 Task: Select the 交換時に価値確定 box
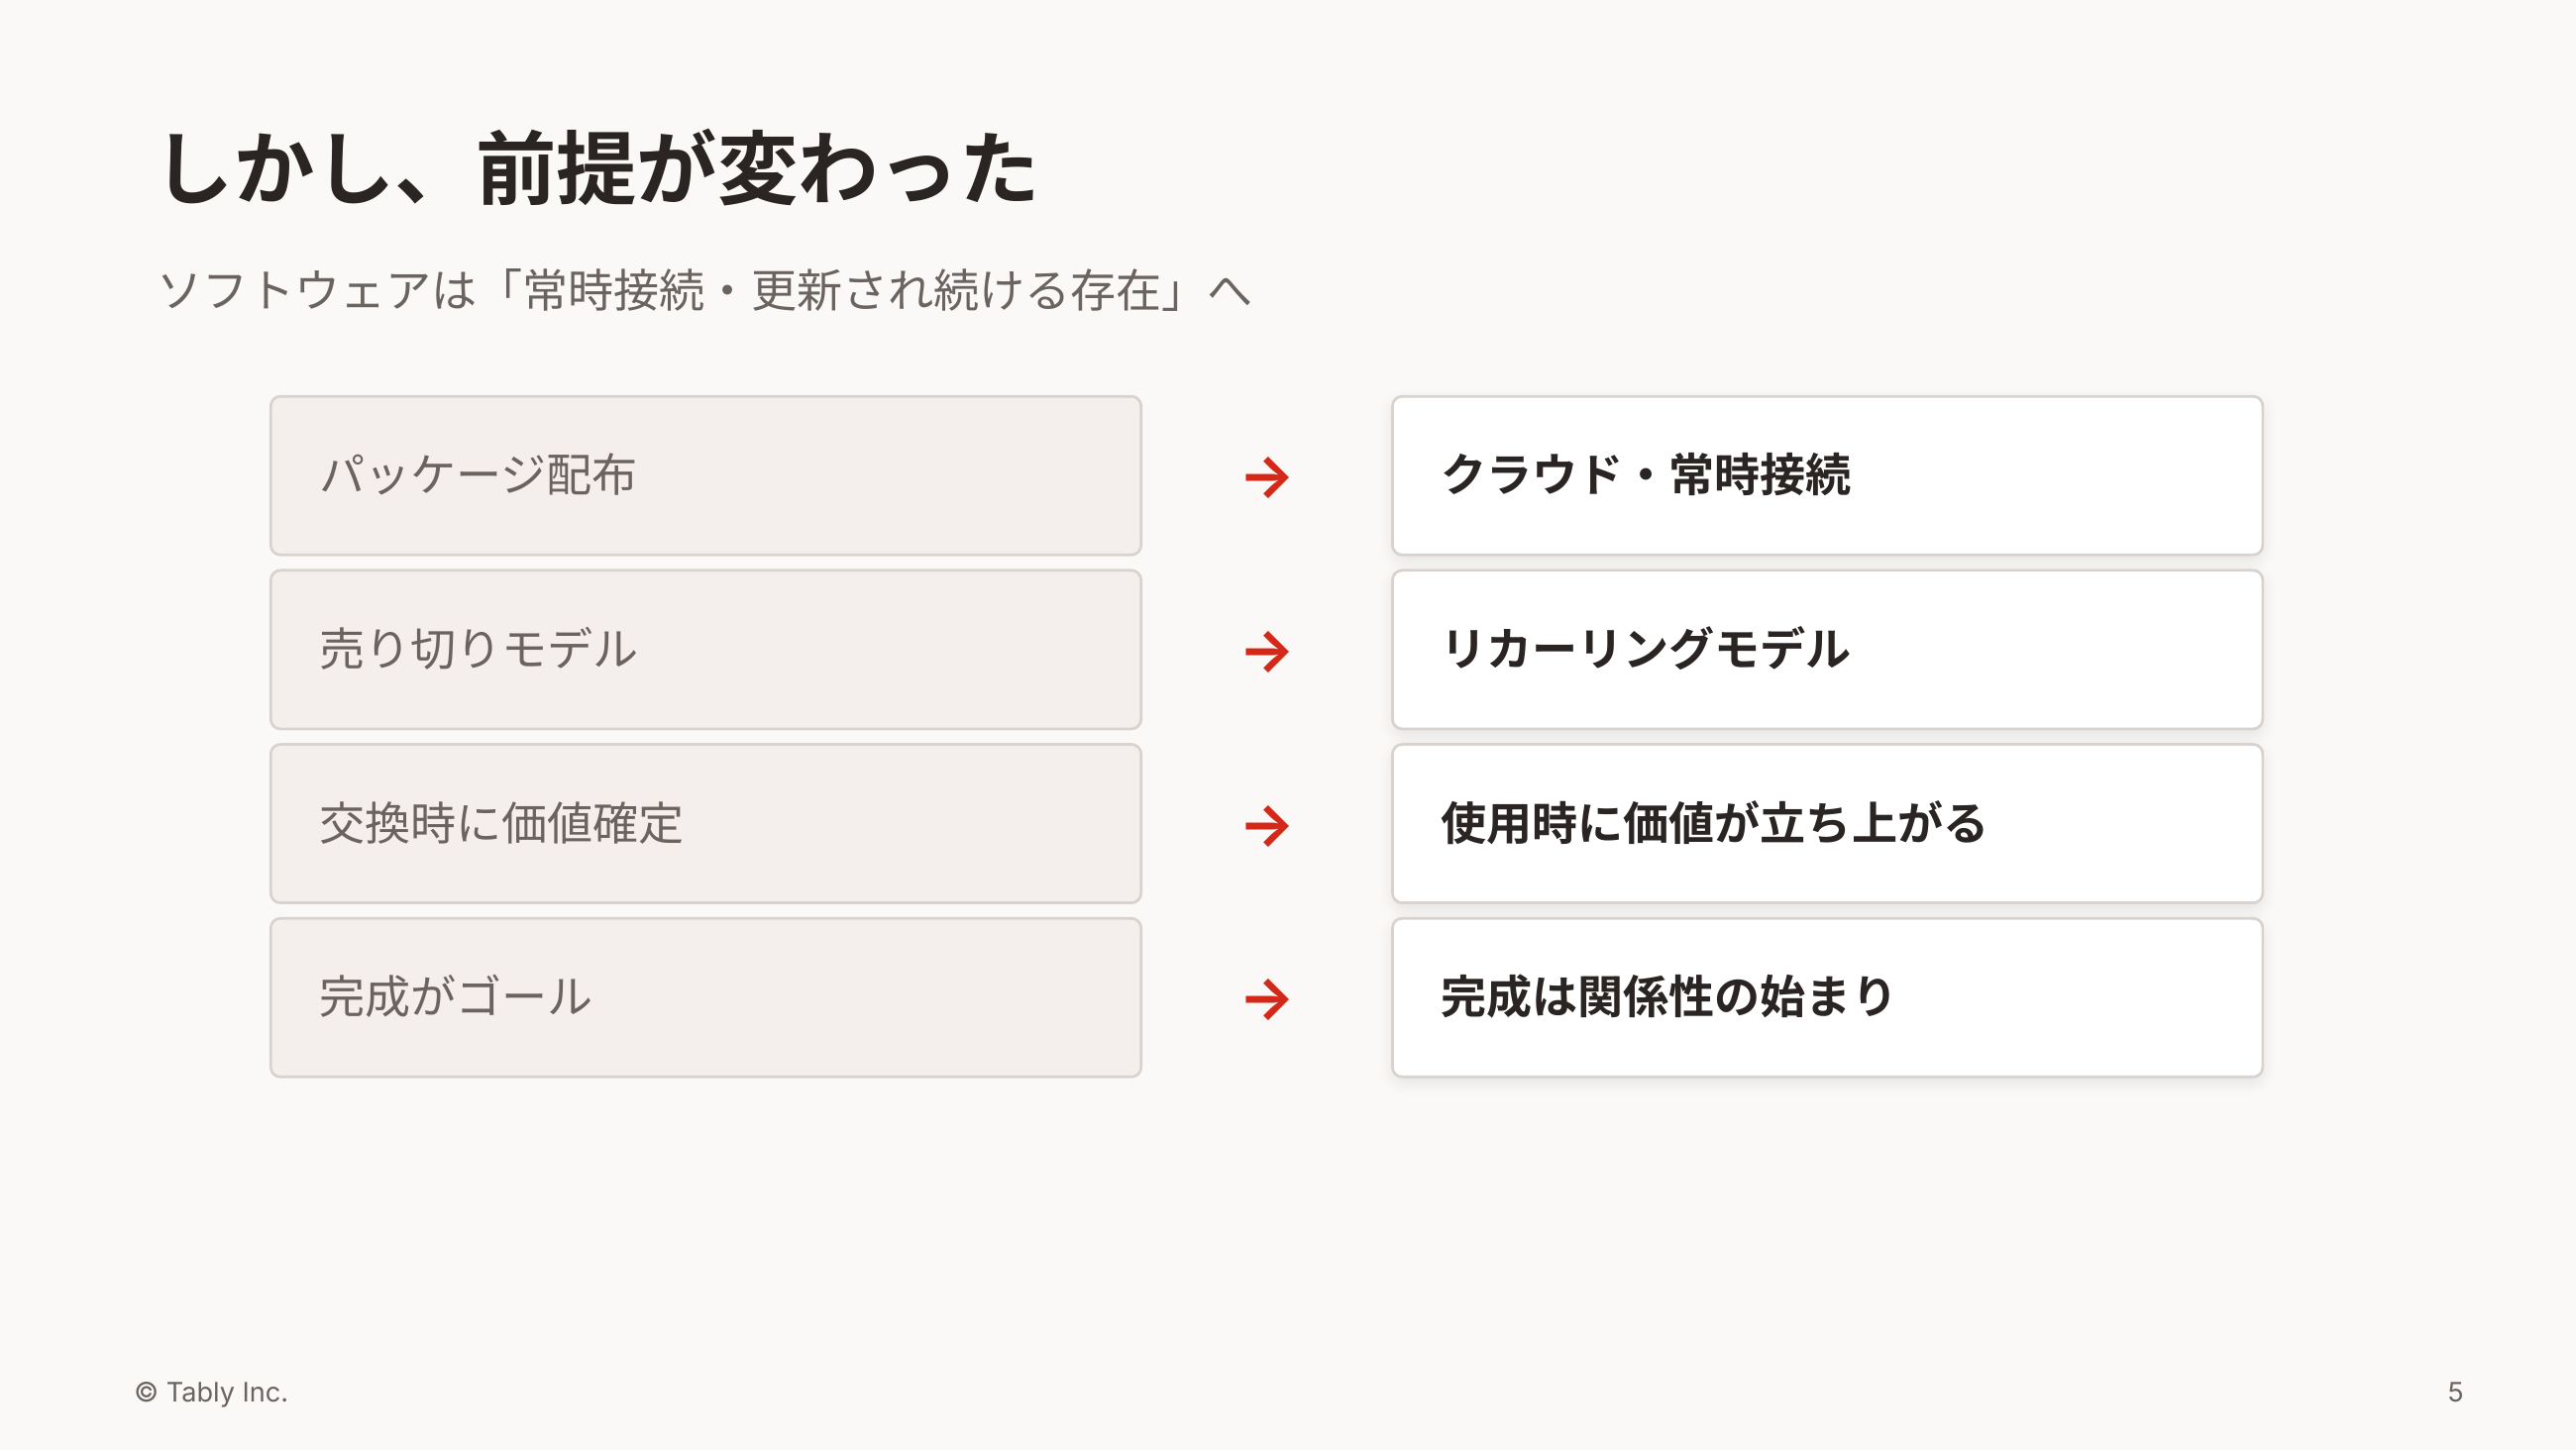(x=705, y=823)
